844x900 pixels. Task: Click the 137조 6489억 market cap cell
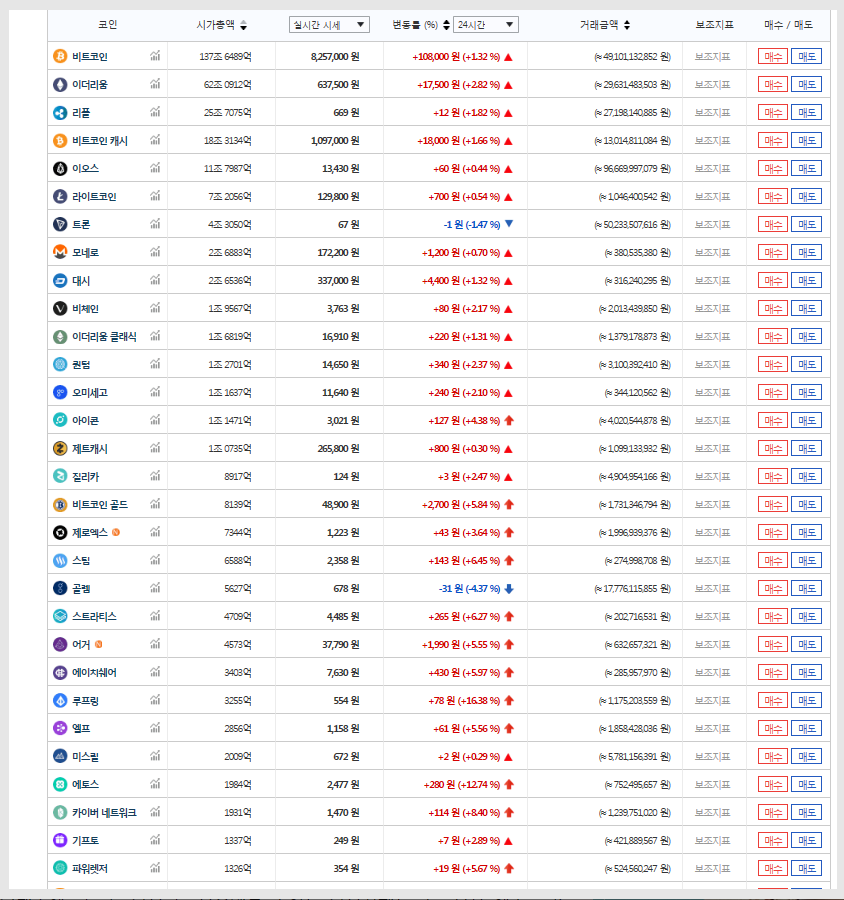click(x=225, y=57)
